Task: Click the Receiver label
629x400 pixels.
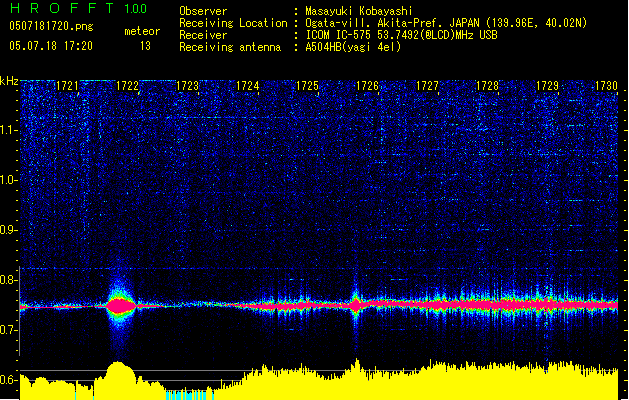Action: [203, 35]
